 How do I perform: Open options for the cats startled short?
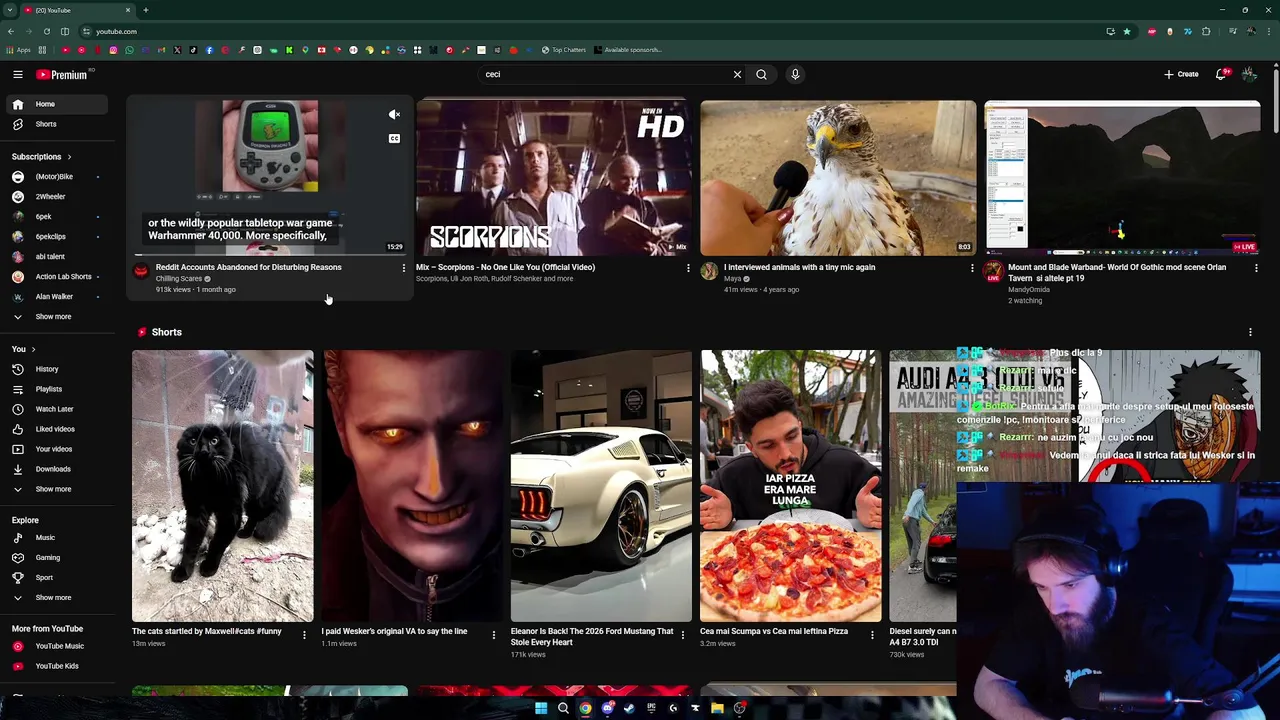pos(304,635)
